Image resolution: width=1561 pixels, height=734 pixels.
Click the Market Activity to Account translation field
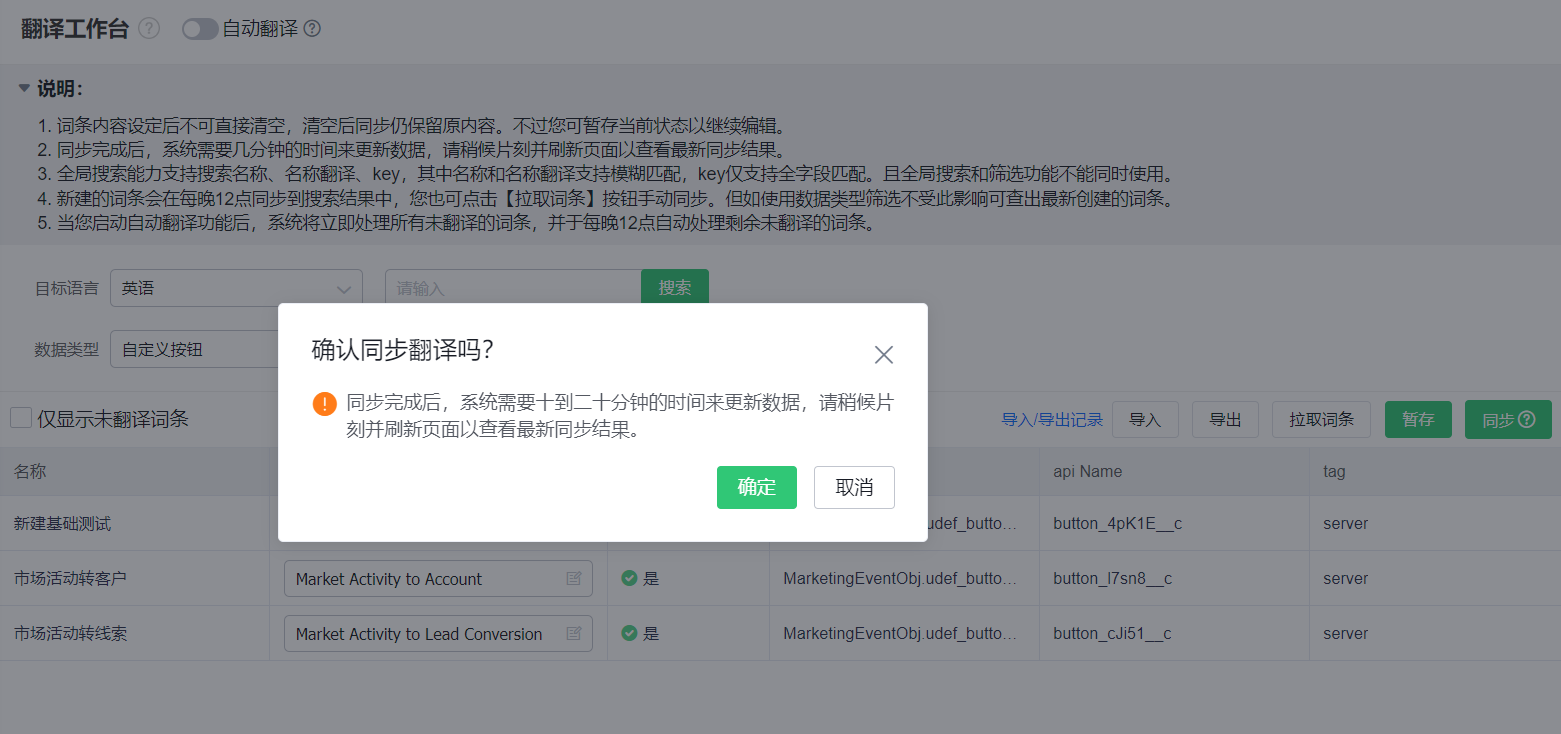coord(438,579)
